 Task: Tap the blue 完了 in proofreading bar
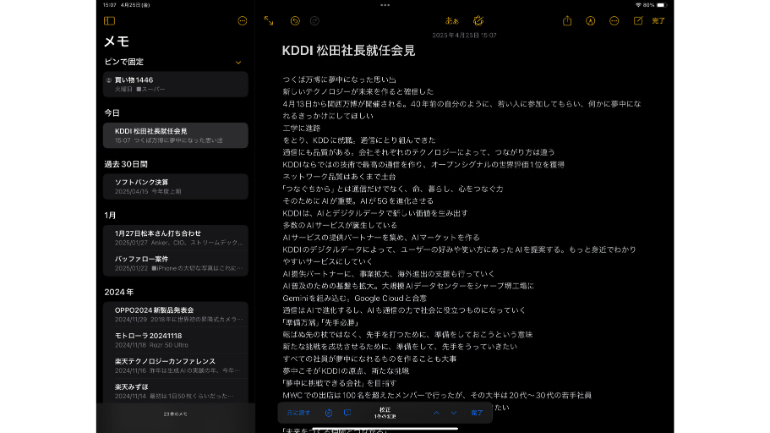477,413
